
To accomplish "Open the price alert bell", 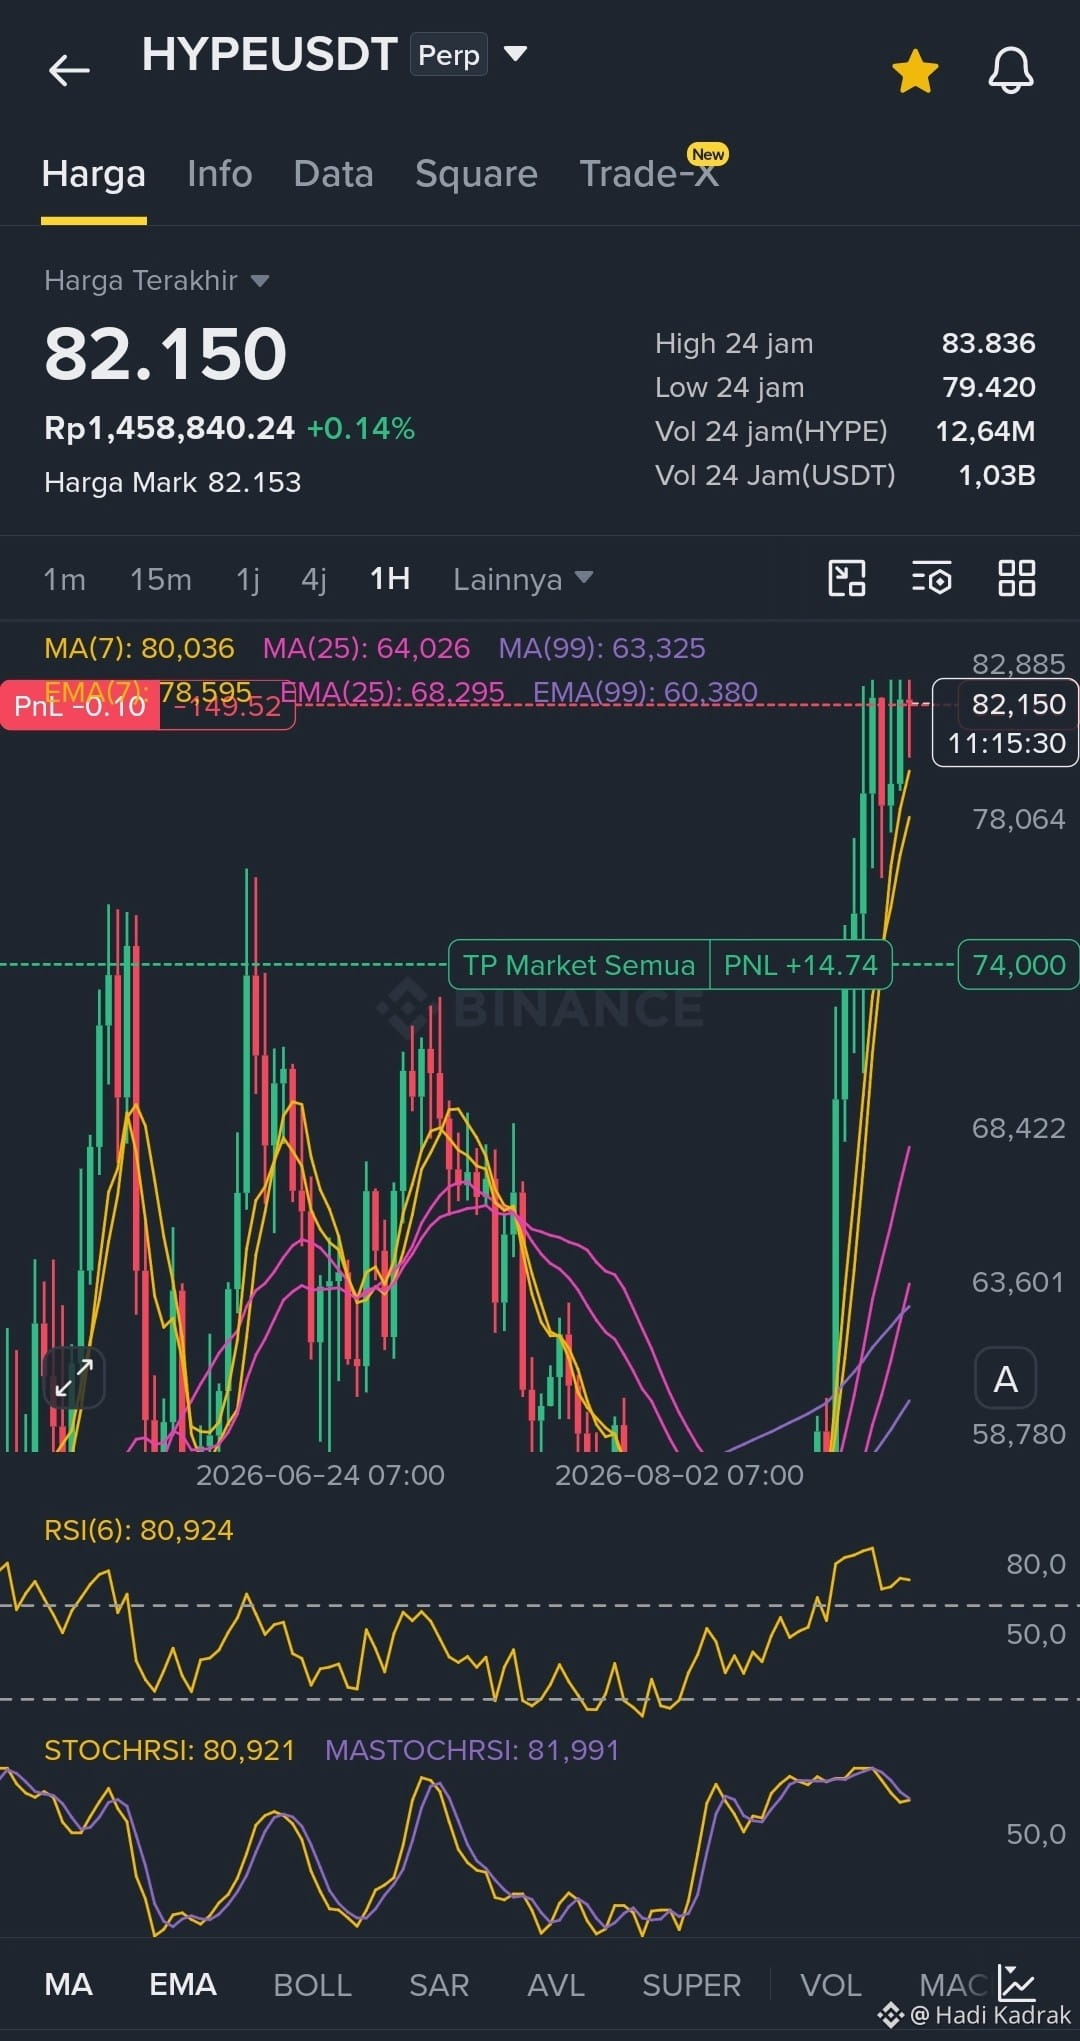I will click(1011, 71).
